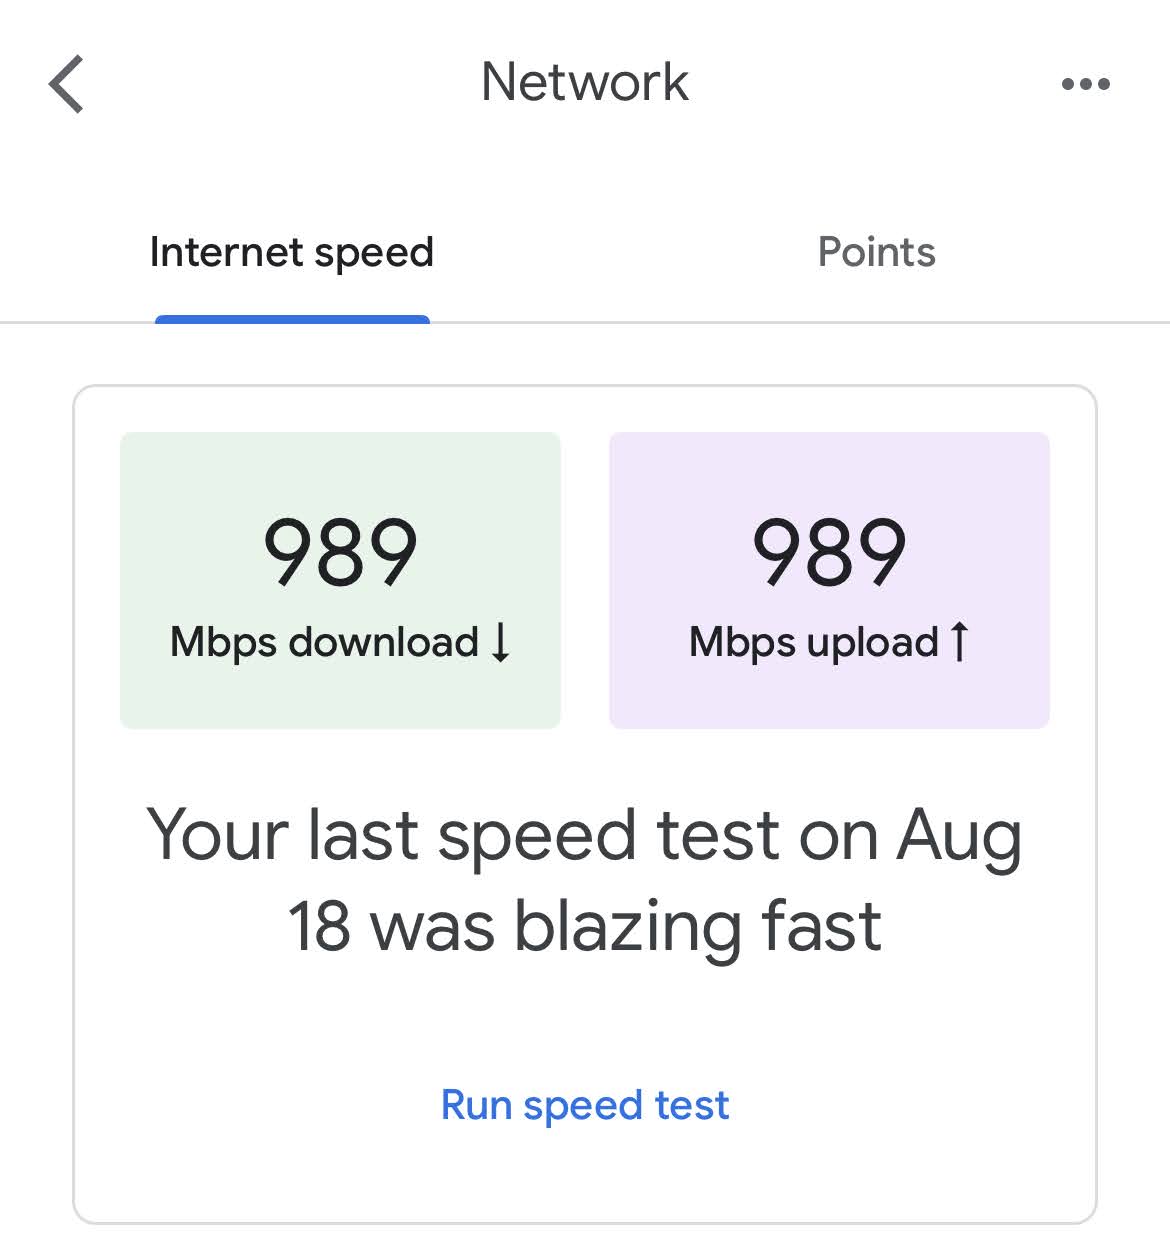Run speed test via the blue link
The image size is (1170, 1246).
(585, 1105)
